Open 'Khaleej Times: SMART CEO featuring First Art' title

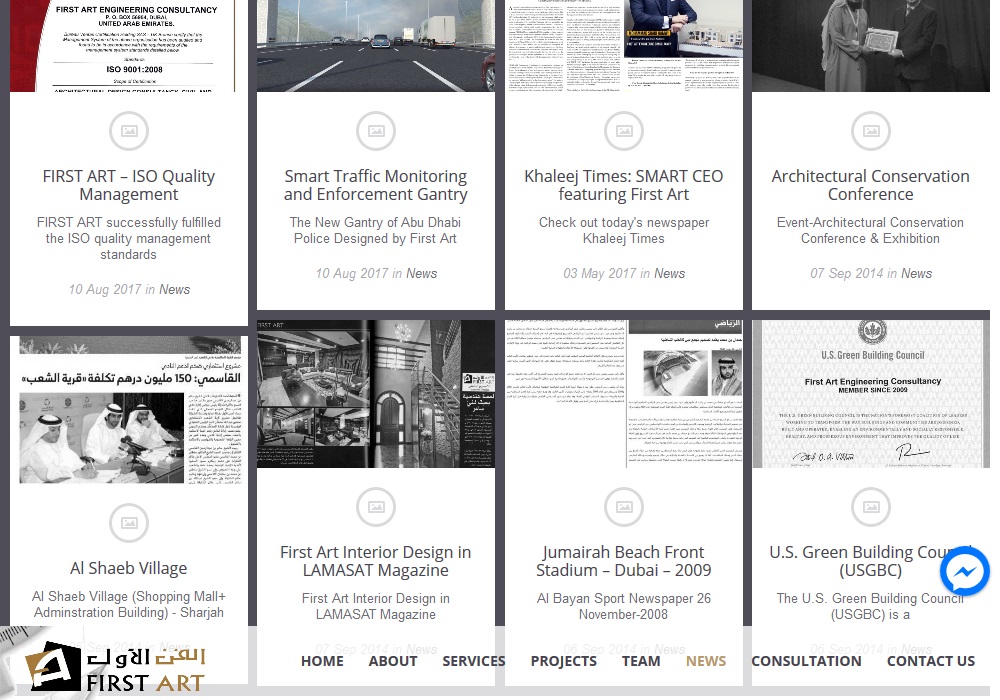pyautogui.click(x=624, y=185)
